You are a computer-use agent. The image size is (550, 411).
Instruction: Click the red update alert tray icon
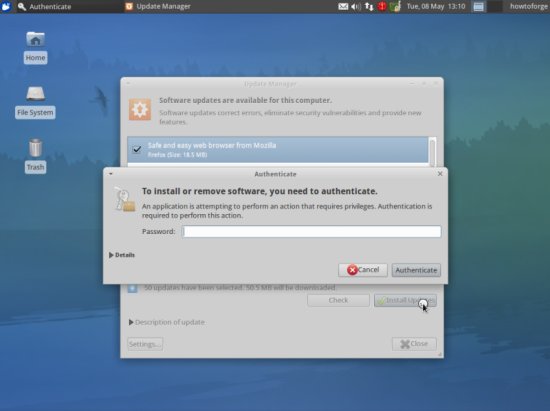click(382, 6)
